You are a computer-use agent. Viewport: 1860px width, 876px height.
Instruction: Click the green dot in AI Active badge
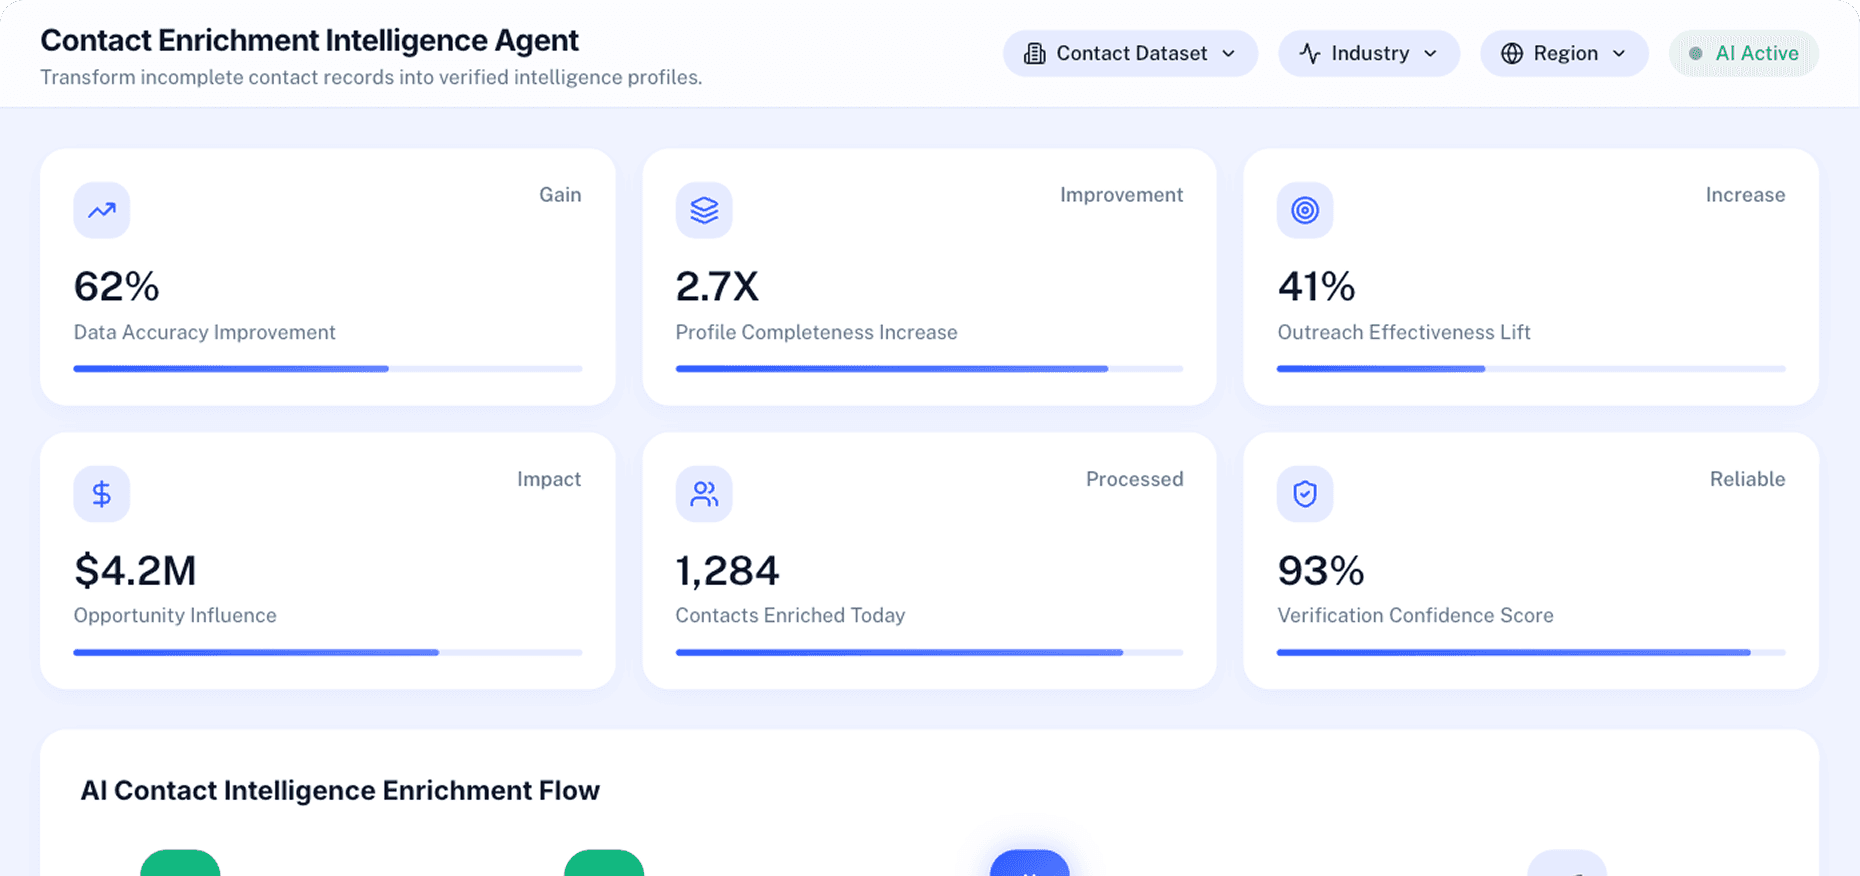point(1696,54)
